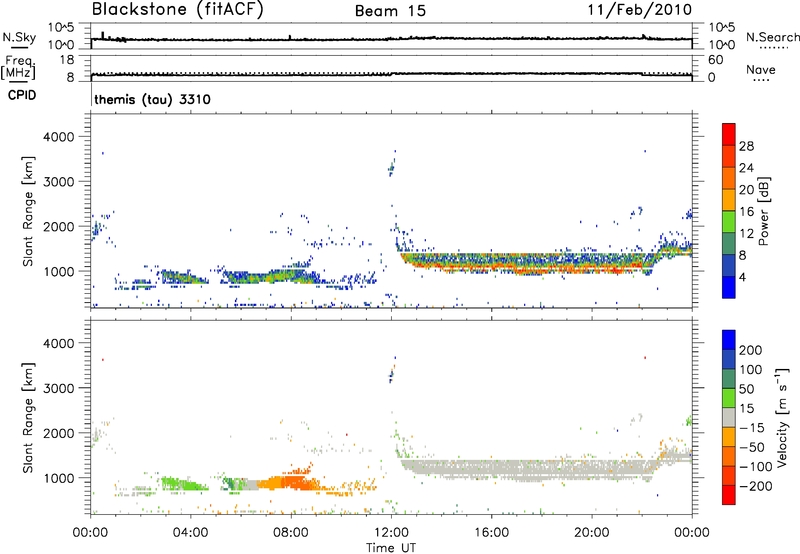This screenshot has width=800, height=554.
Task: Click the blue bottom segment of the power colorbar
Action: (729, 287)
